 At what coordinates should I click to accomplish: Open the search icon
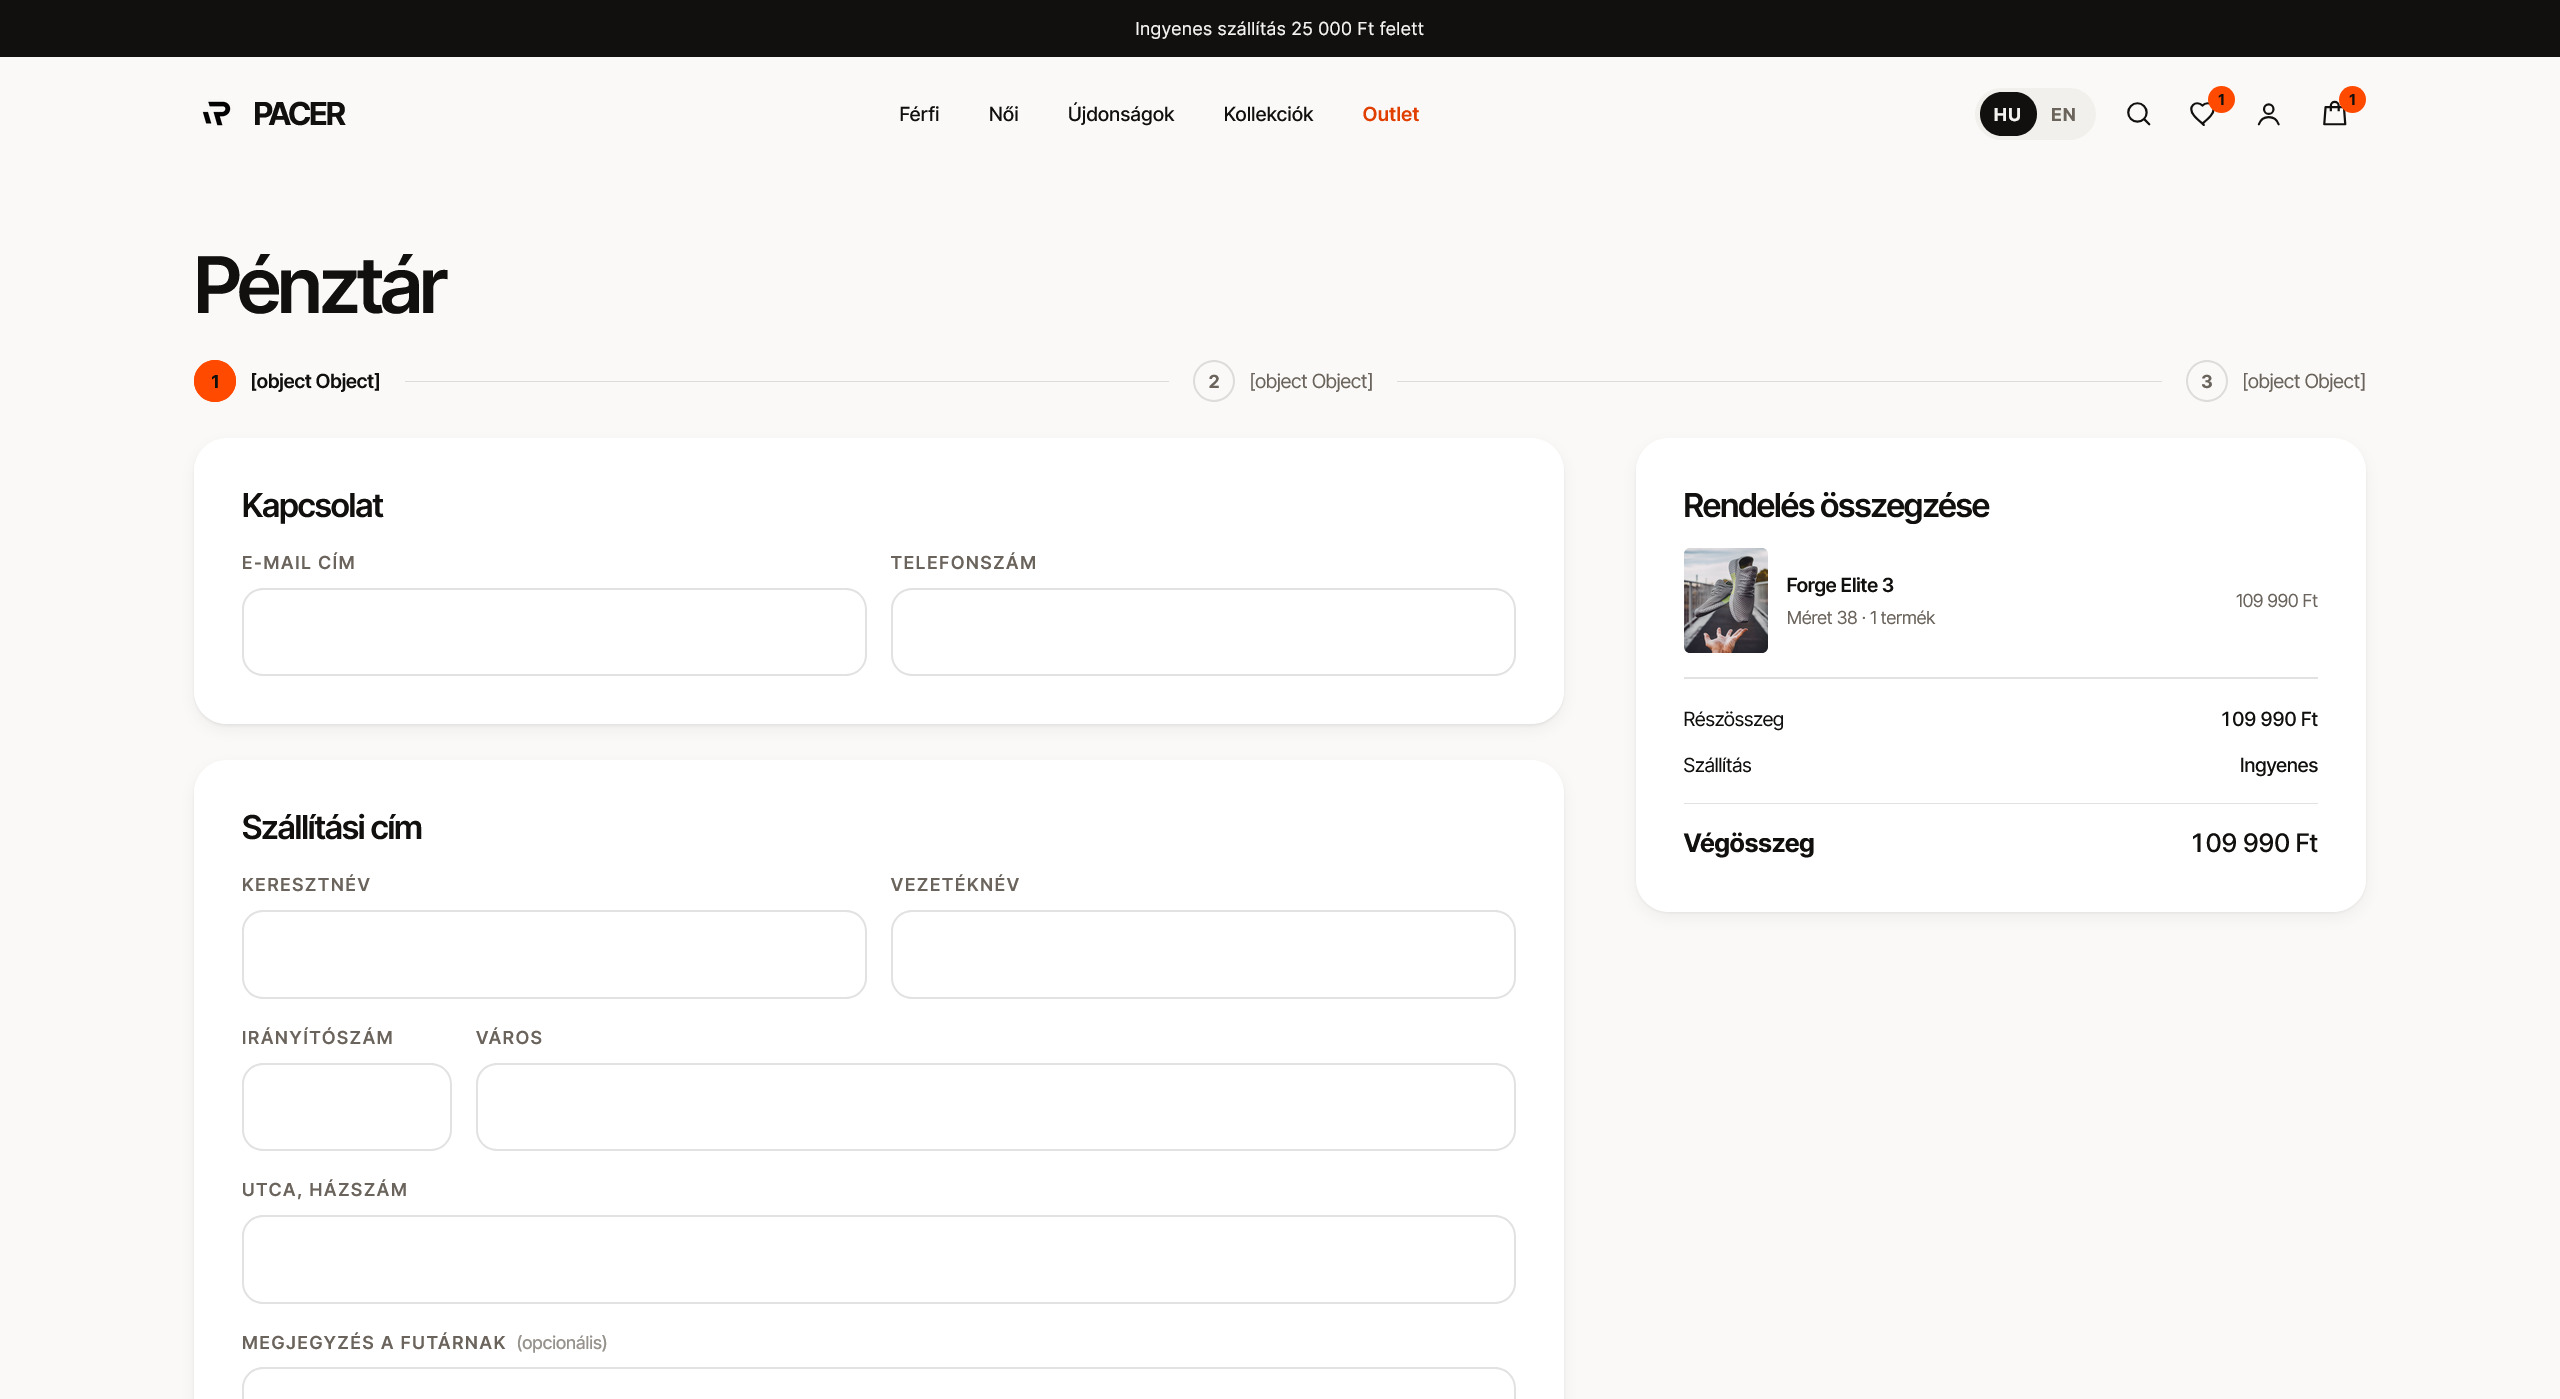(2138, 114)
